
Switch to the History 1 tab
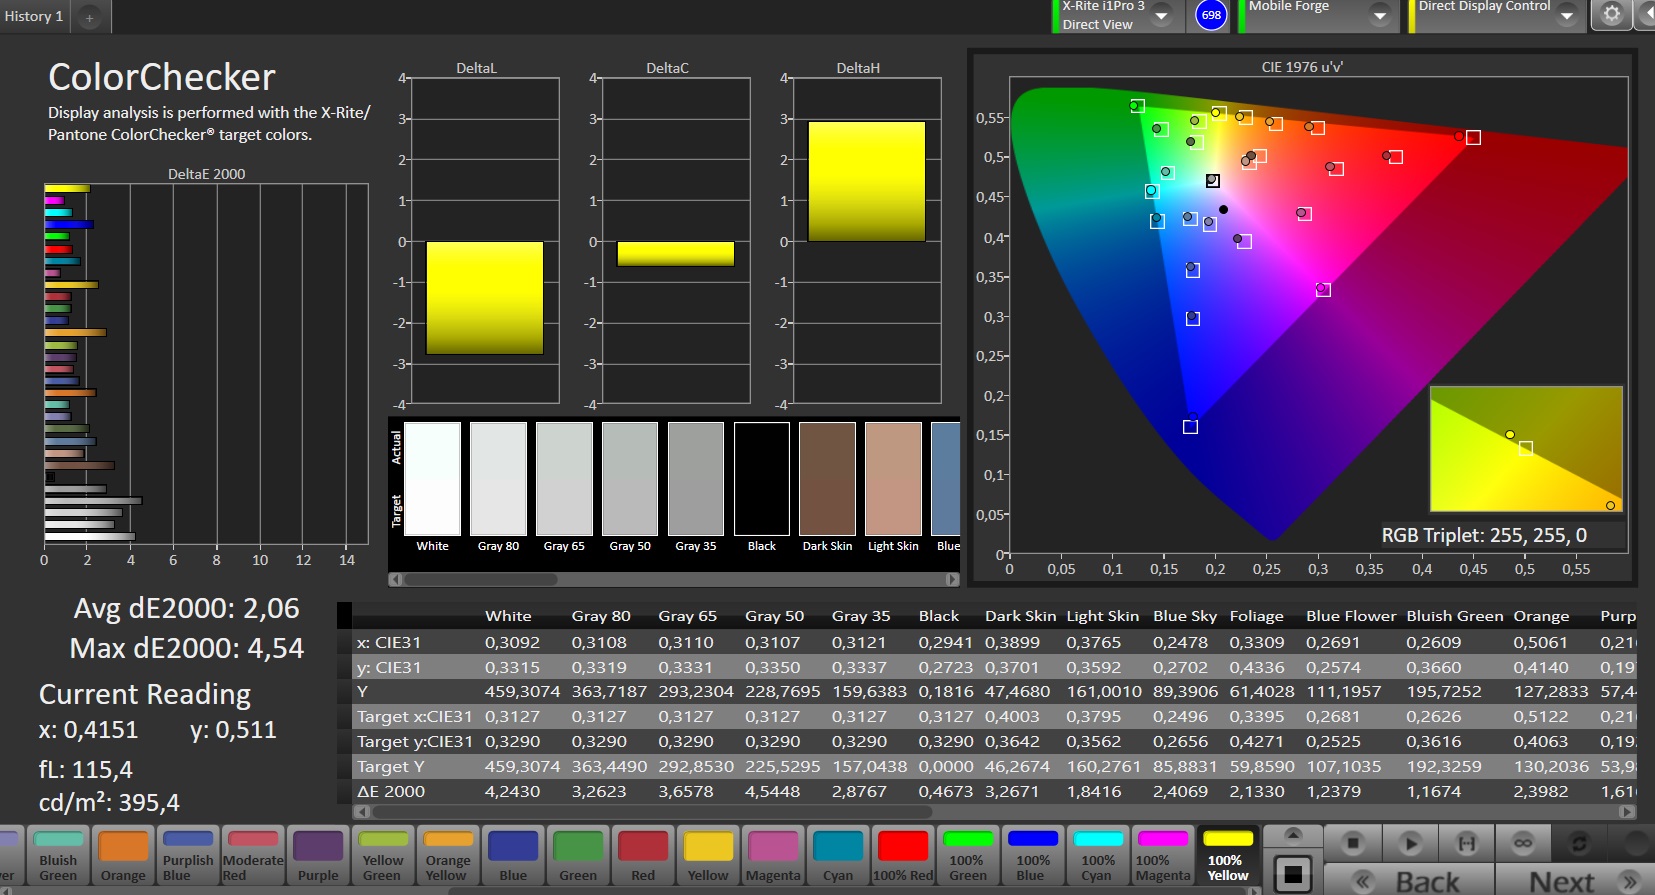click(34, 16)
